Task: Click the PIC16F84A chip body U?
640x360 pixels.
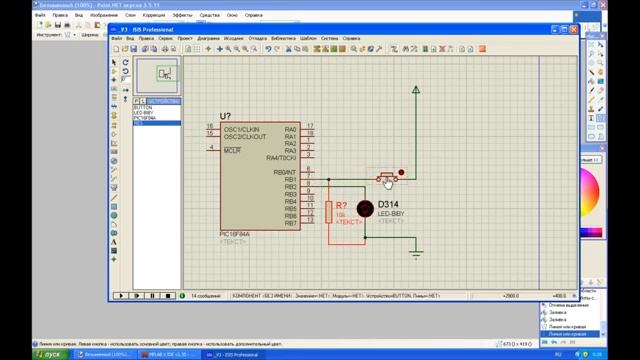Action: click(x=260, y=176)
